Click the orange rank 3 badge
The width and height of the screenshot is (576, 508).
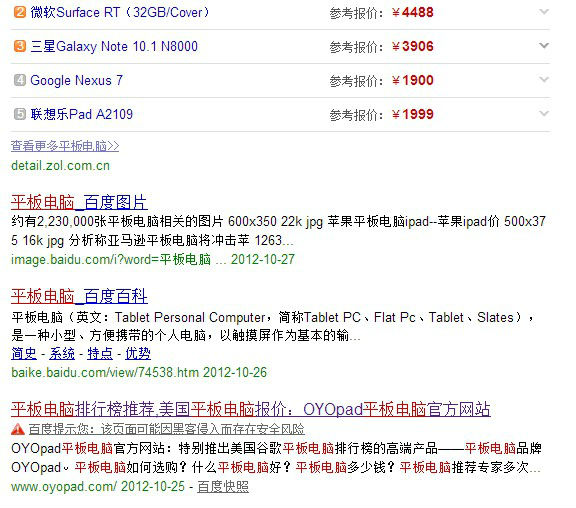[x=20, y=46]
